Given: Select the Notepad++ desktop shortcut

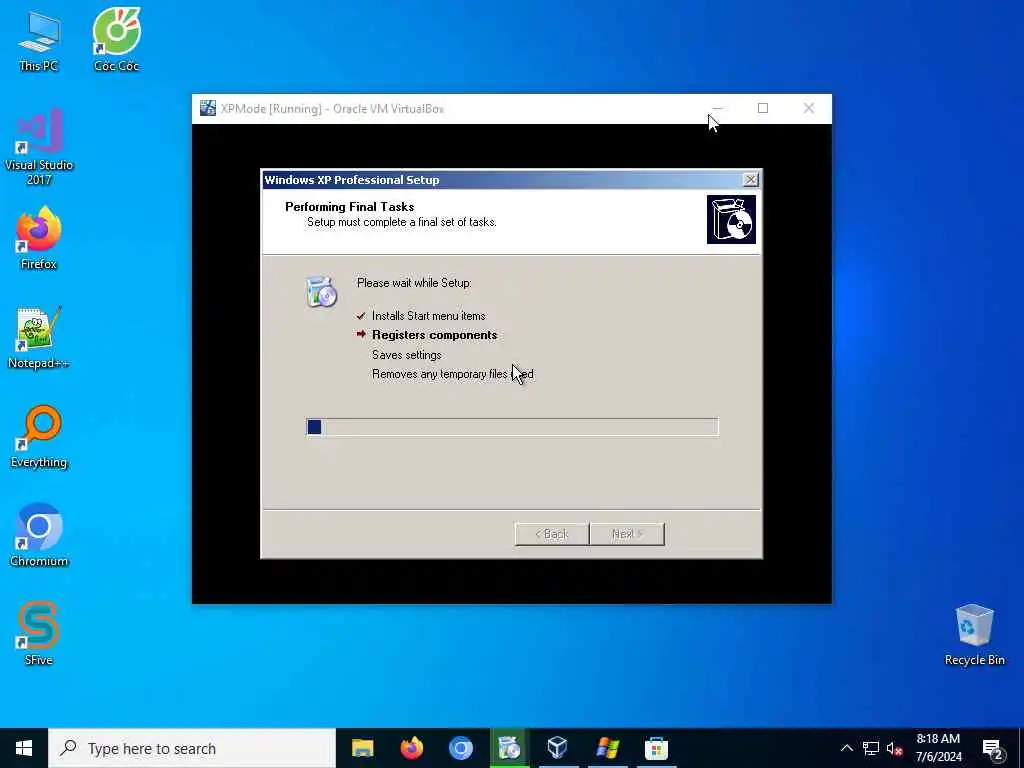Looking at the screenshot, I should pos(39,337).
